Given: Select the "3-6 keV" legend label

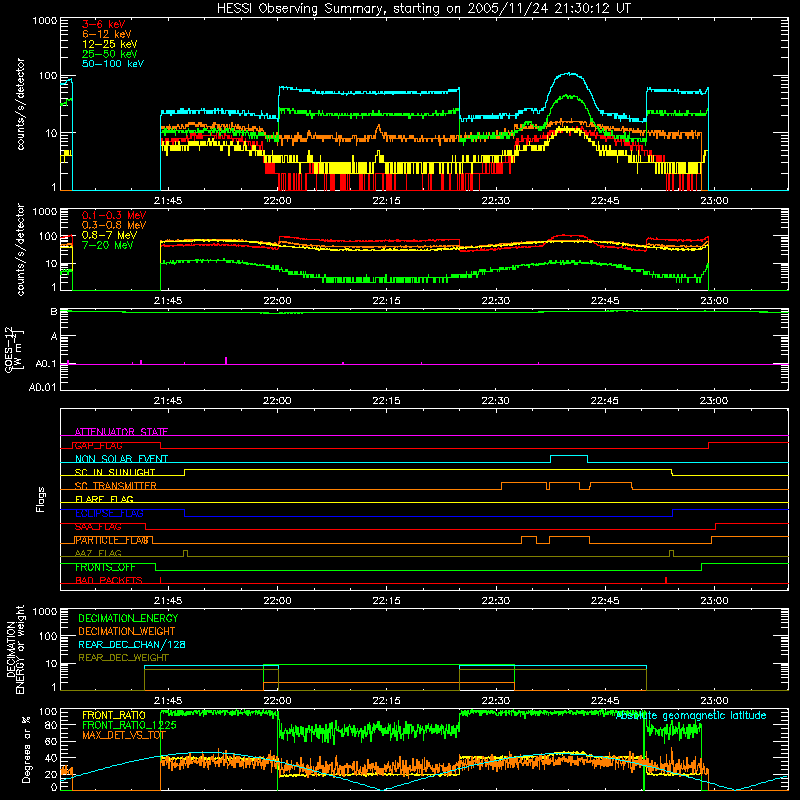Looking at the screenshot, I should [x=104, y=24].
